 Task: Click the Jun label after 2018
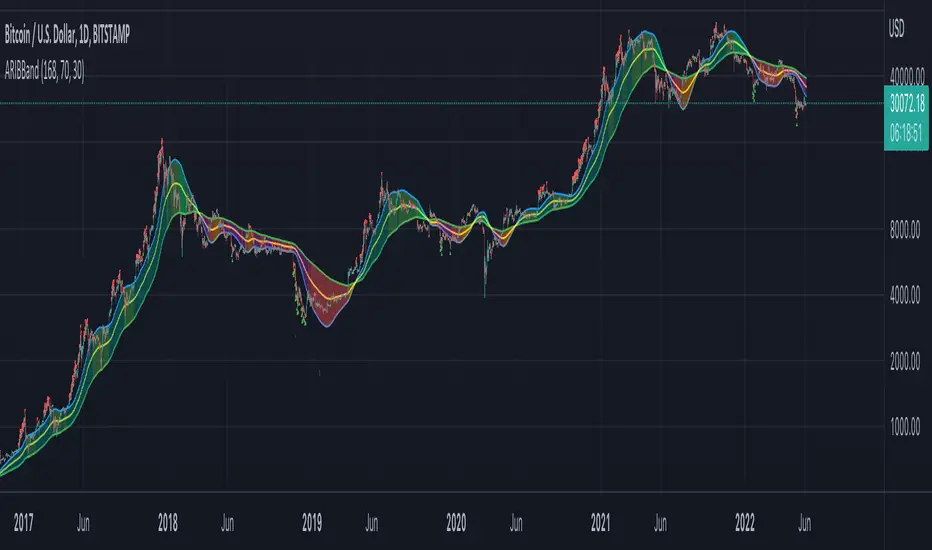coord(228,523)
